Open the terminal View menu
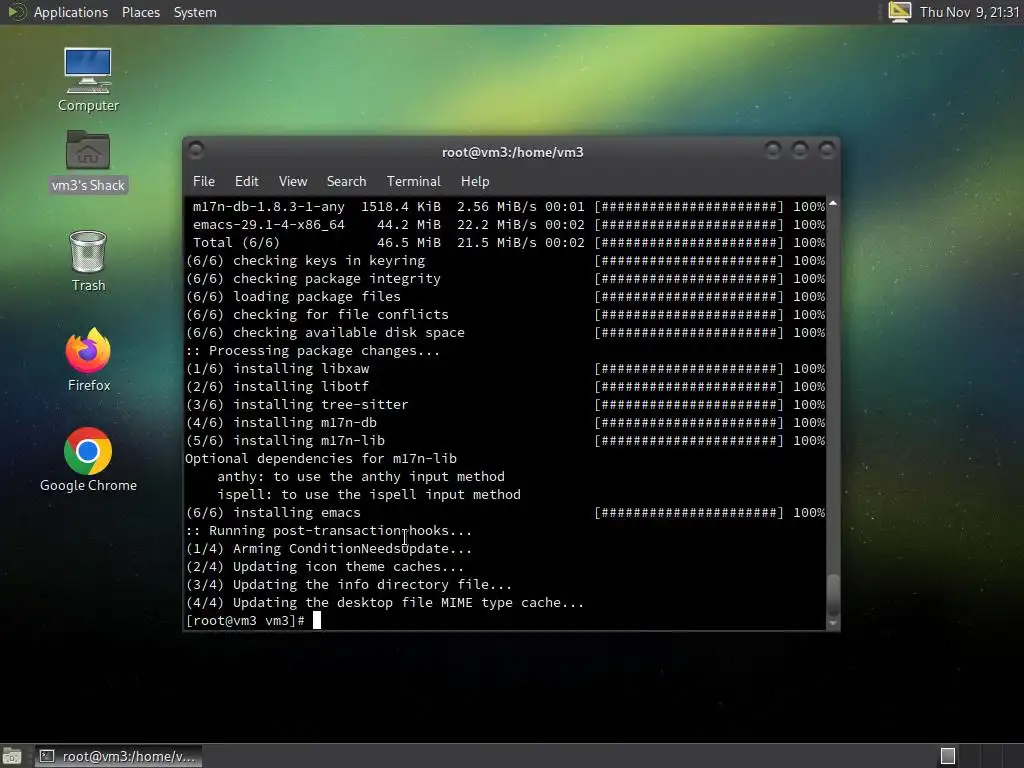This screenshot has height=768, width=1024. tap(293, 181)
